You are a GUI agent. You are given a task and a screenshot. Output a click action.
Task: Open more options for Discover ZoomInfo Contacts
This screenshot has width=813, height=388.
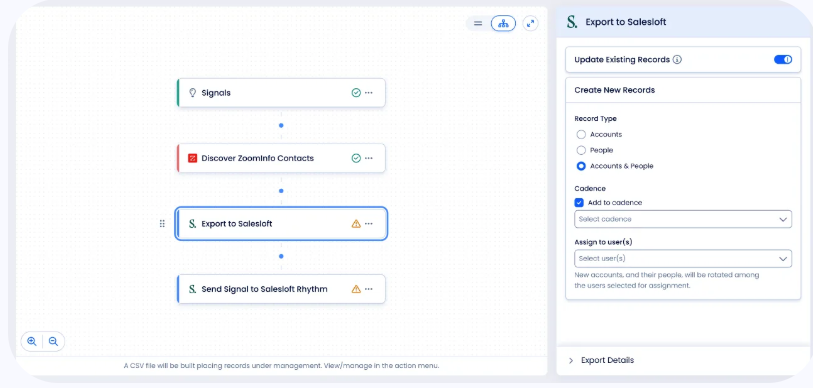[369, 158]
